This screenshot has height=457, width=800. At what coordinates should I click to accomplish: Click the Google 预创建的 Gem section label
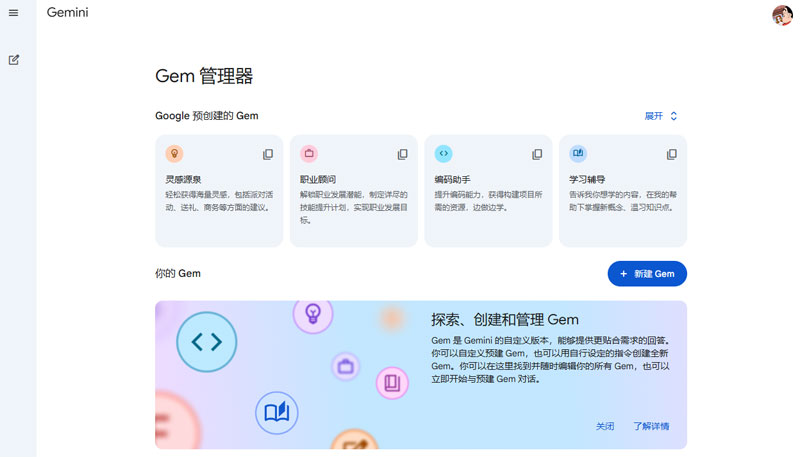pos(207,116)
